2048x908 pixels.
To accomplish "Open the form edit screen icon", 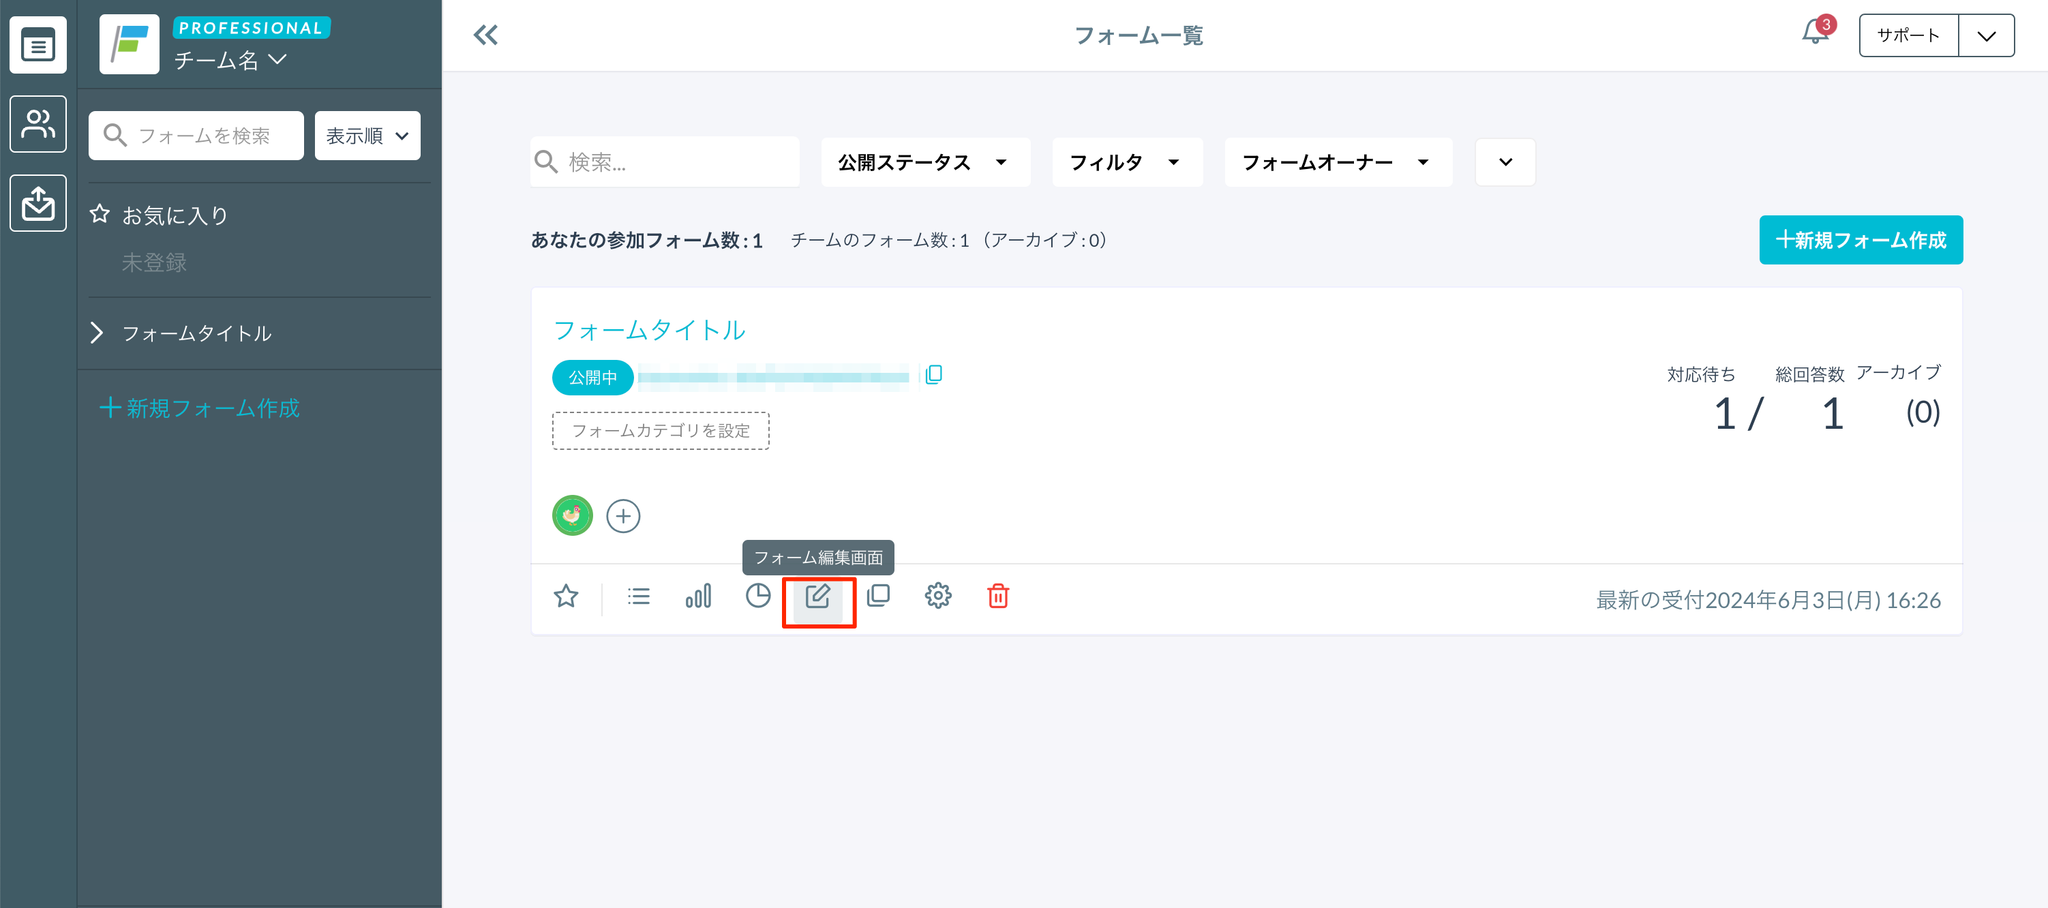I will point(818,597).
